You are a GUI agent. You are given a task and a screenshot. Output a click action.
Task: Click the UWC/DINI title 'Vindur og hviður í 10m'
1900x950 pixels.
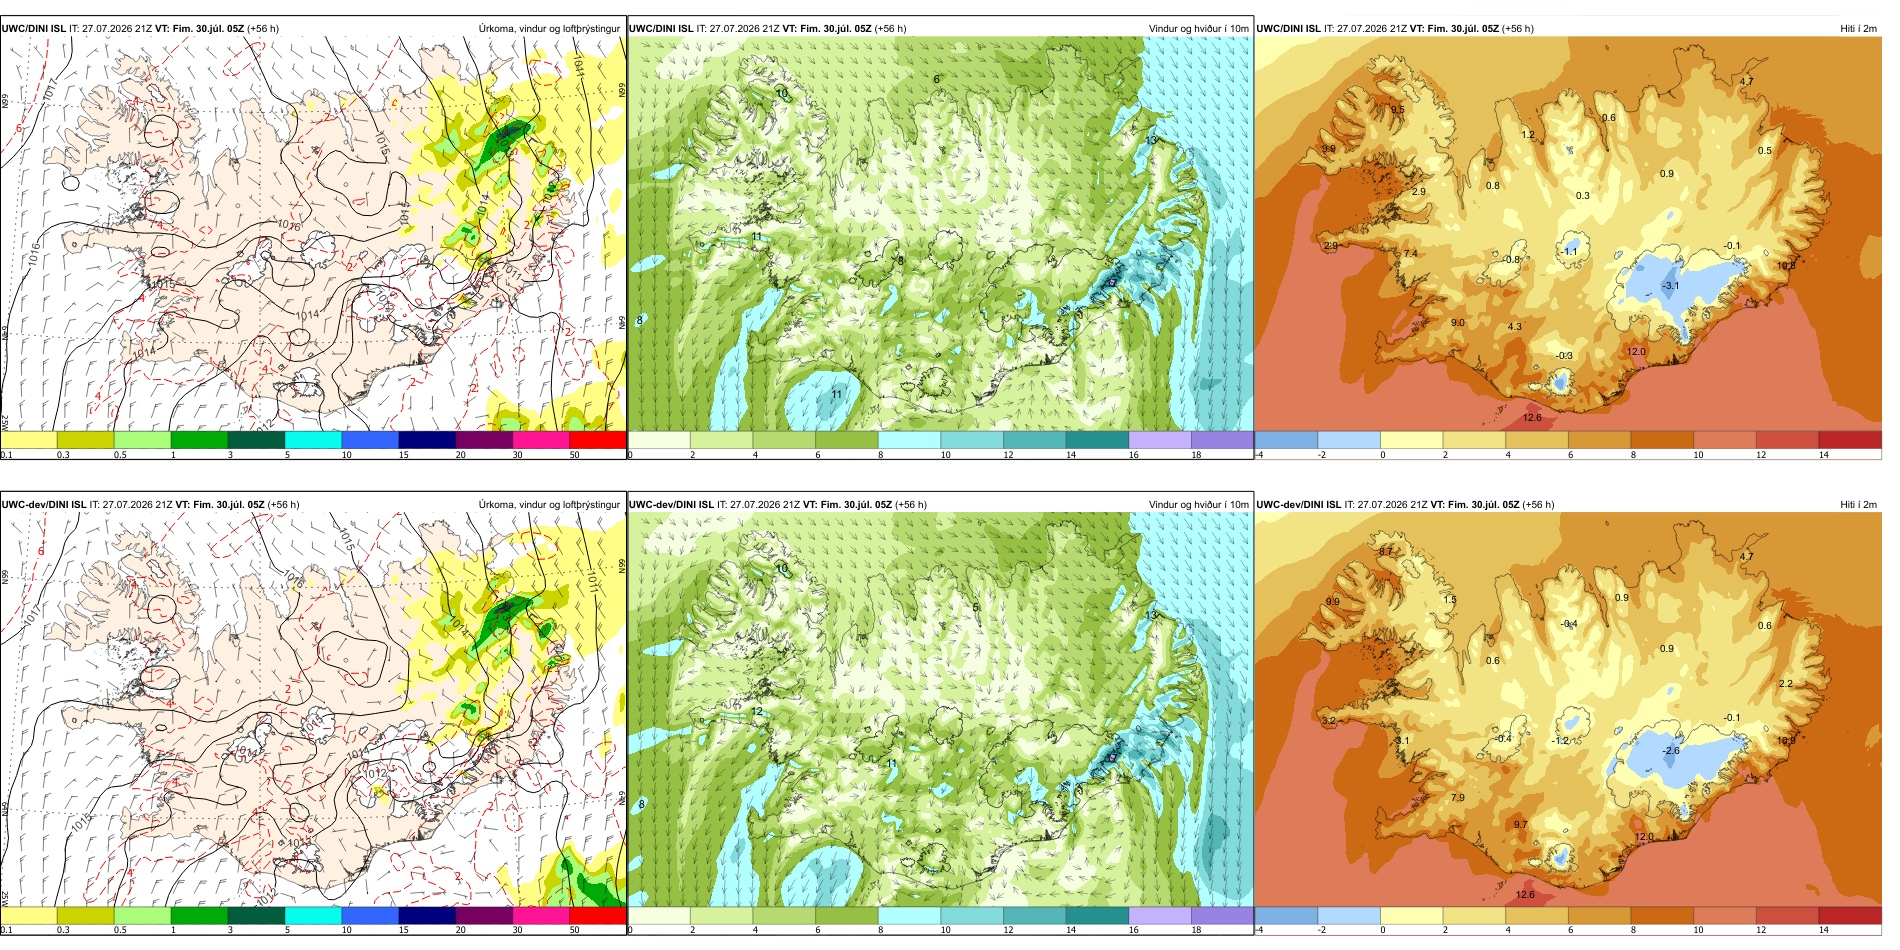(x=1198, y=29)
